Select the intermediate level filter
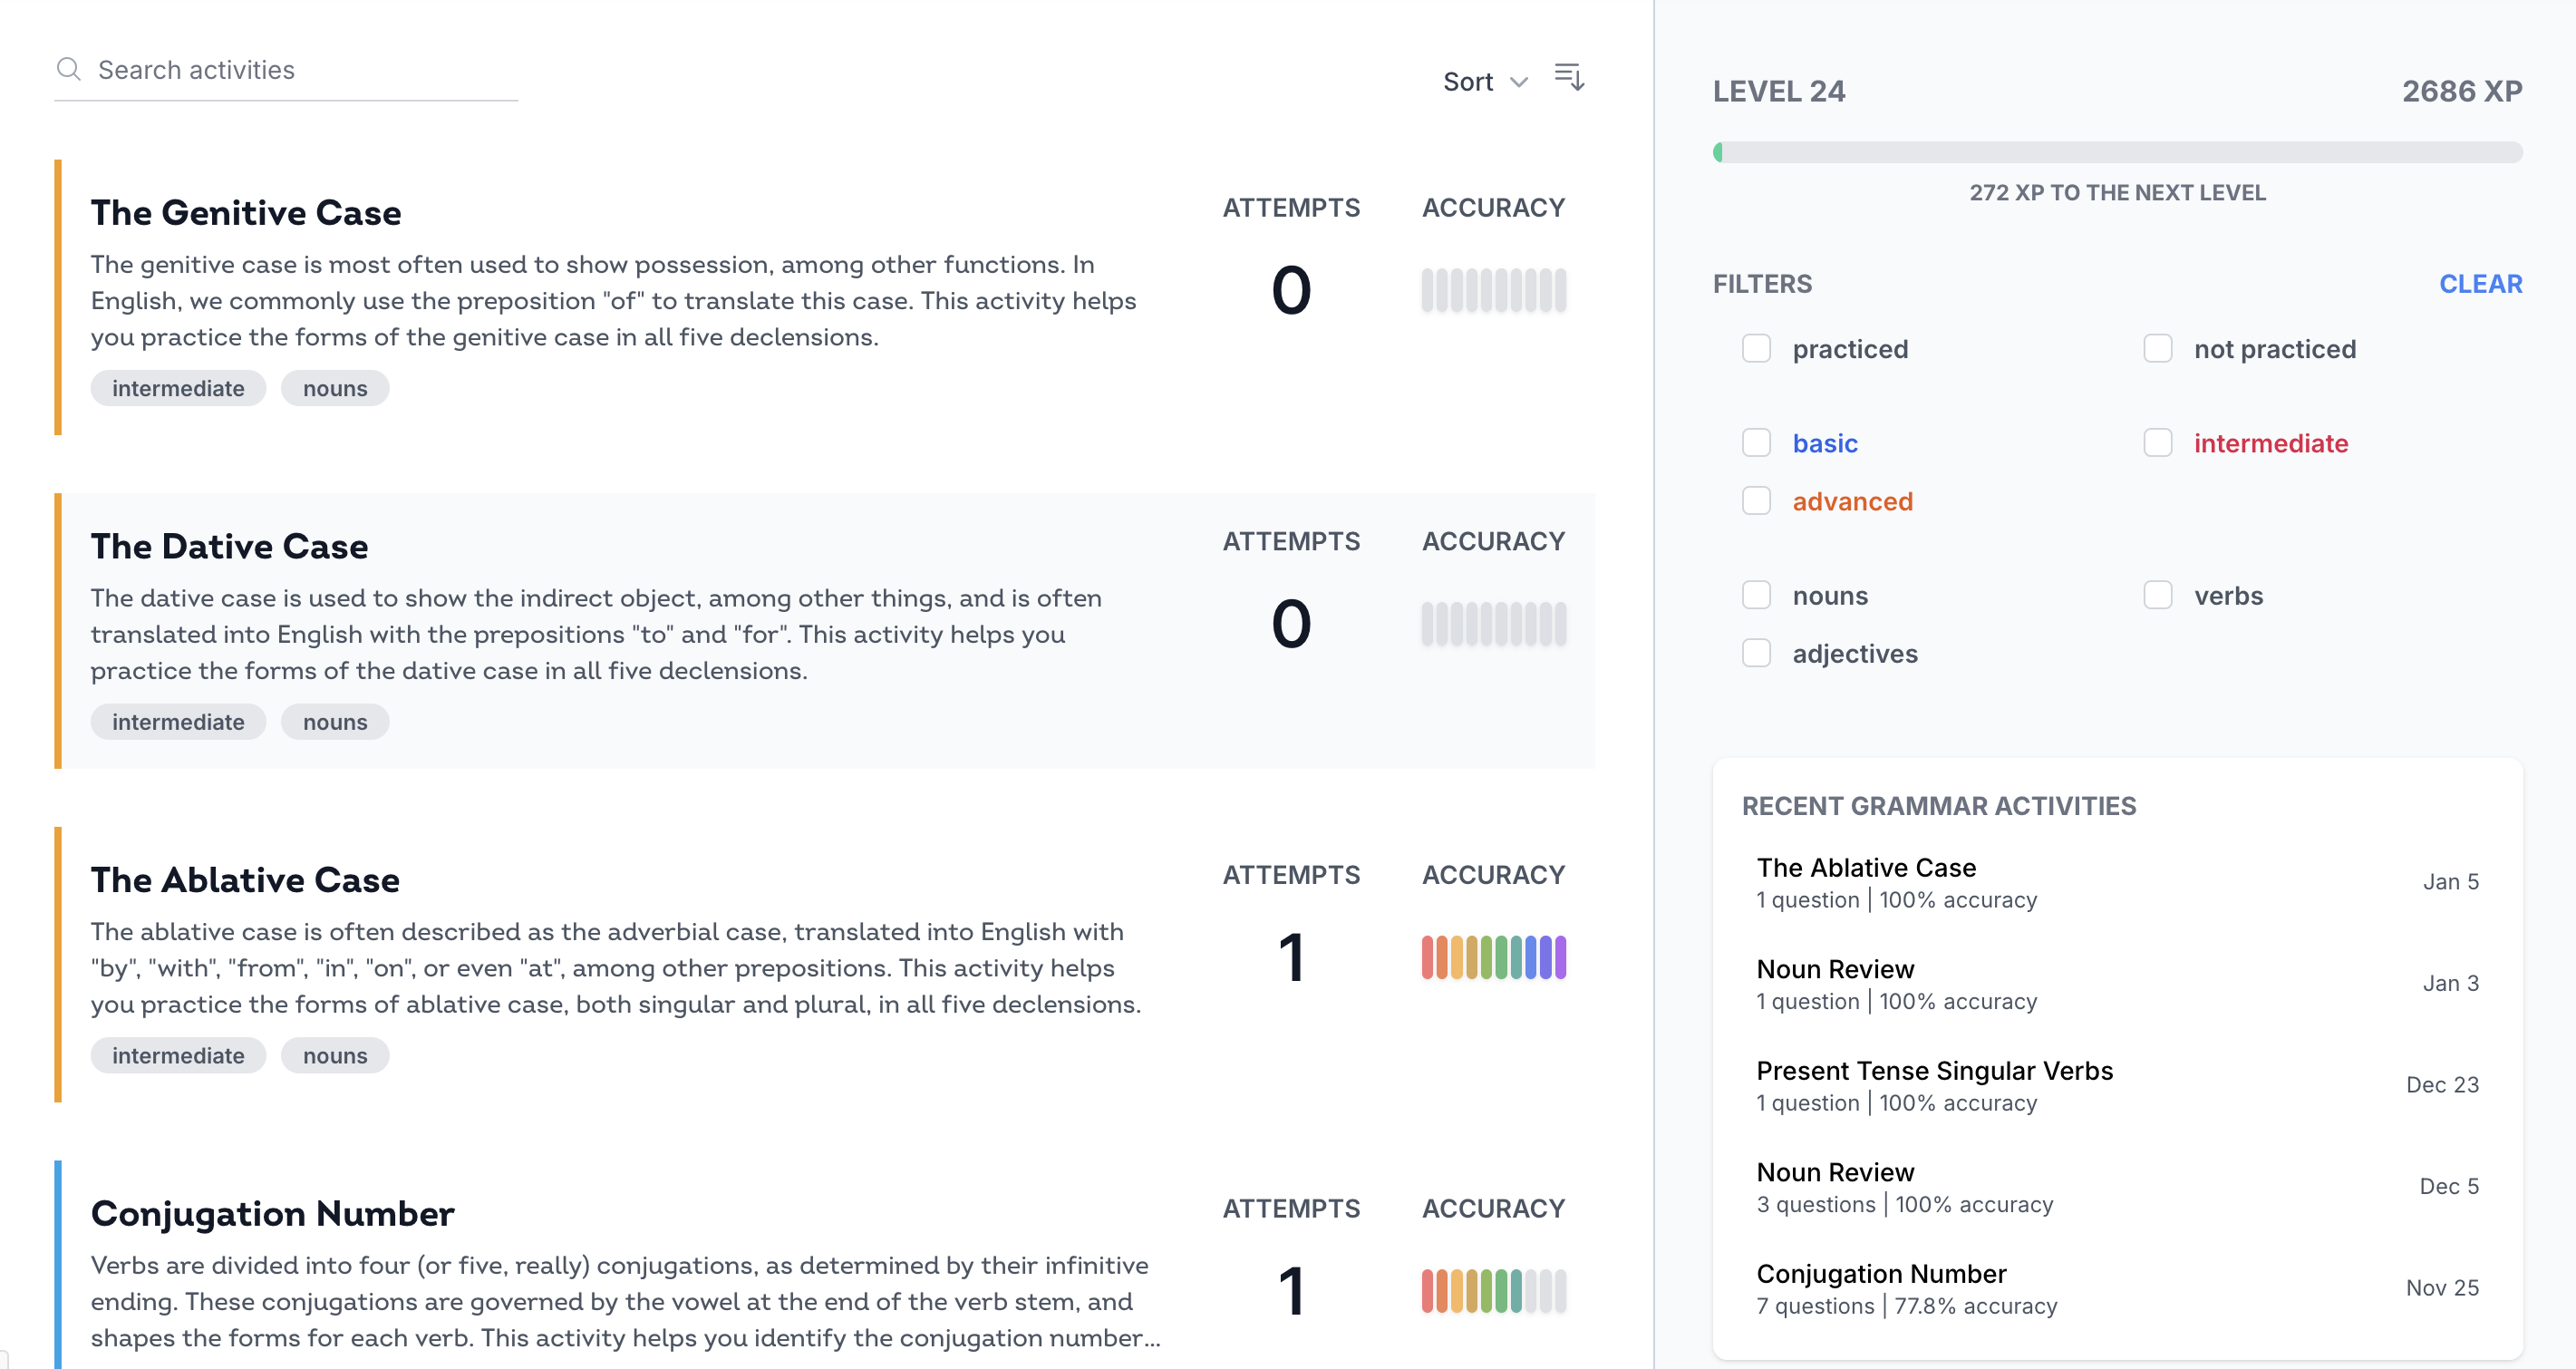The image size is (2576, 1369). click(2157, 443)
